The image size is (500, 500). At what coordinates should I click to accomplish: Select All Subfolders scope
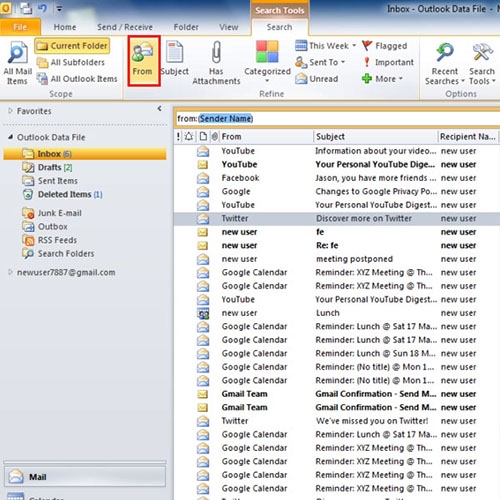pos(71,62)
